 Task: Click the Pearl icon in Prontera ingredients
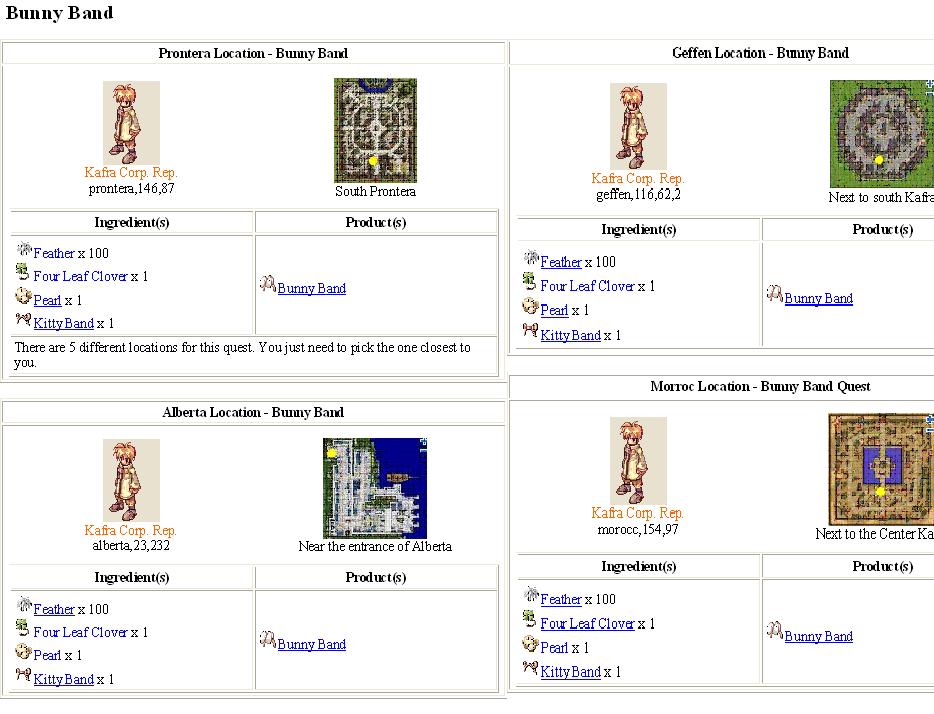[23, 296]
